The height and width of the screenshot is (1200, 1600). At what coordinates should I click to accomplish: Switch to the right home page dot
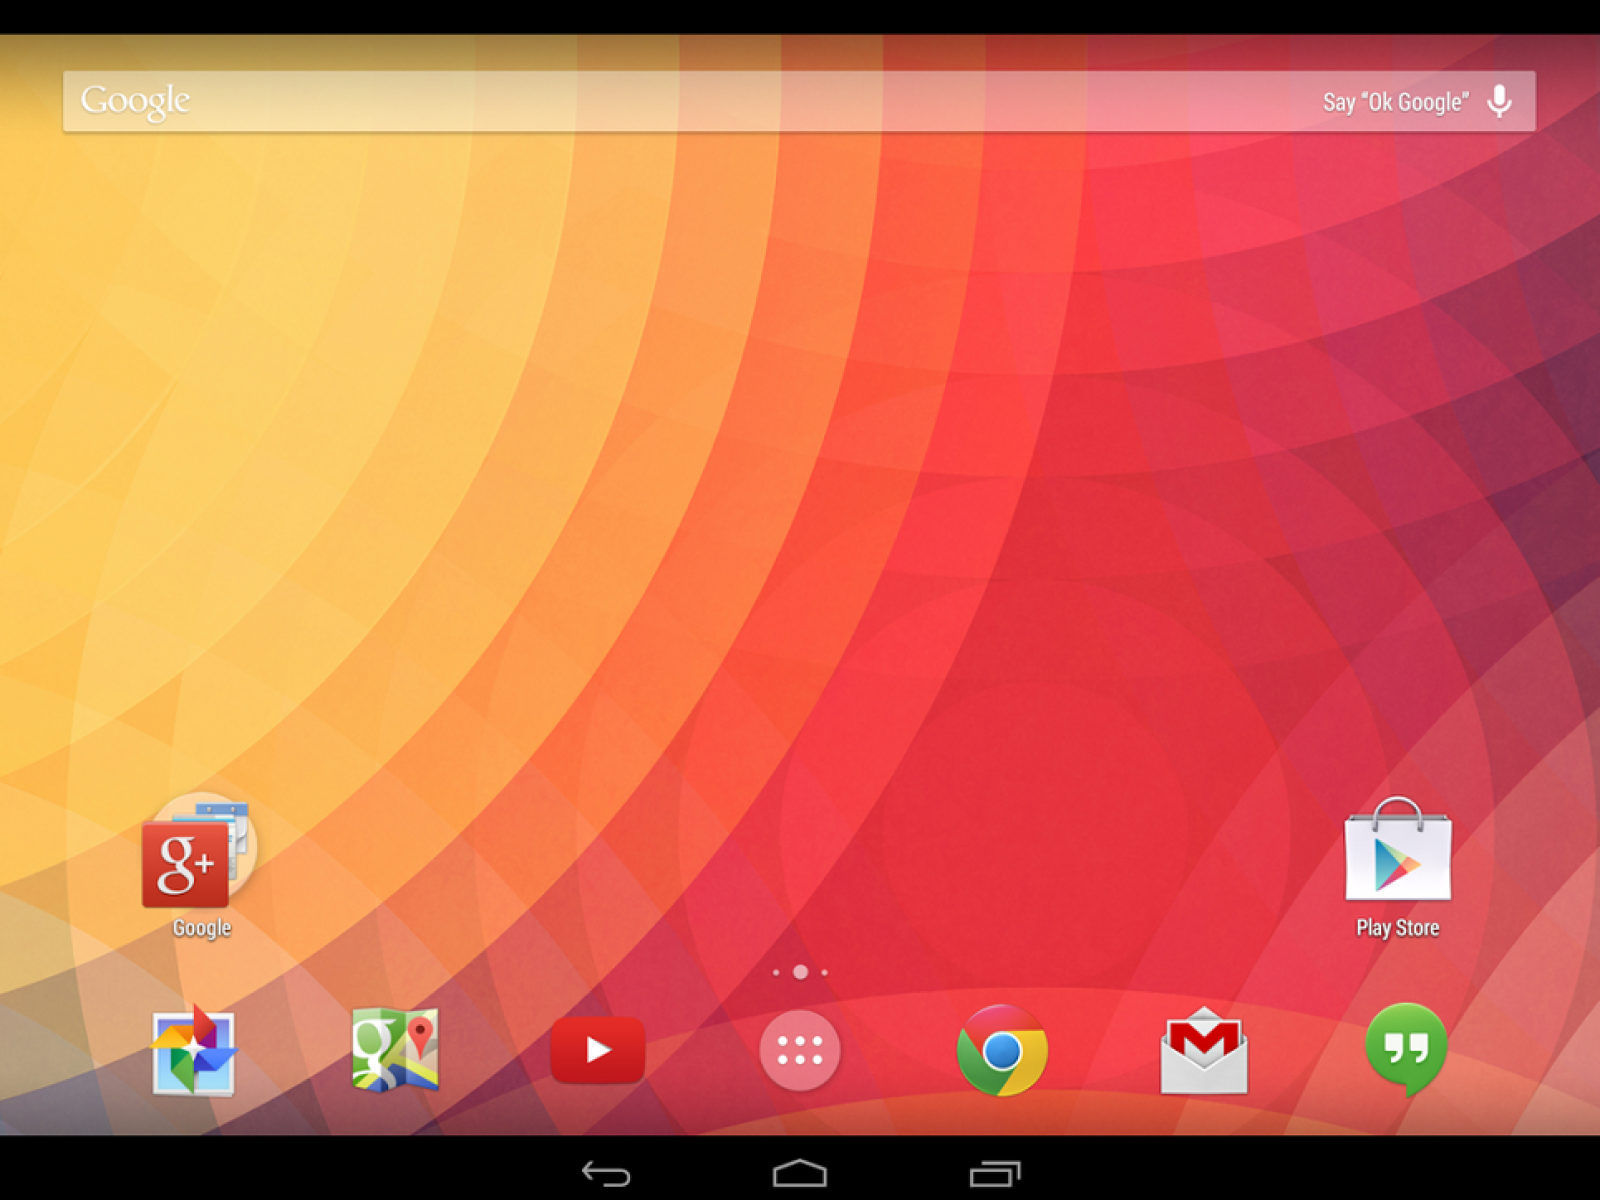[x=824, y=972]
